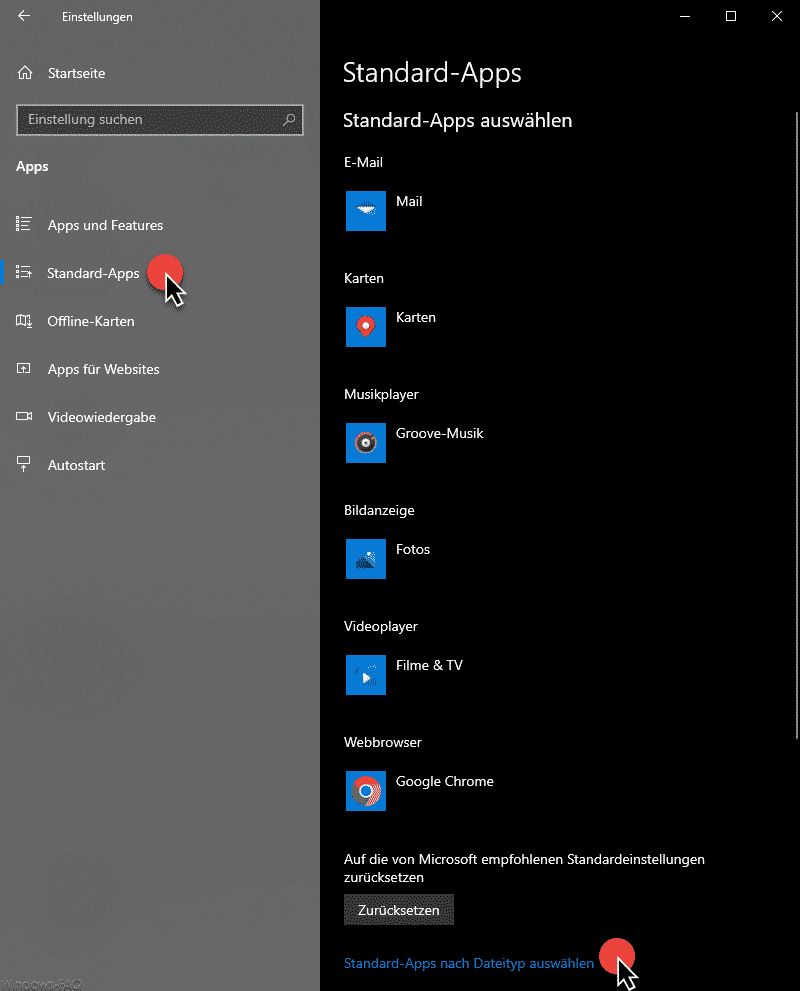Image resolution: width=800 pixels, height=991 pixels.
Task: Click the Bildanzeige section label
Action: pyautogui.click(x=379, y=511)
